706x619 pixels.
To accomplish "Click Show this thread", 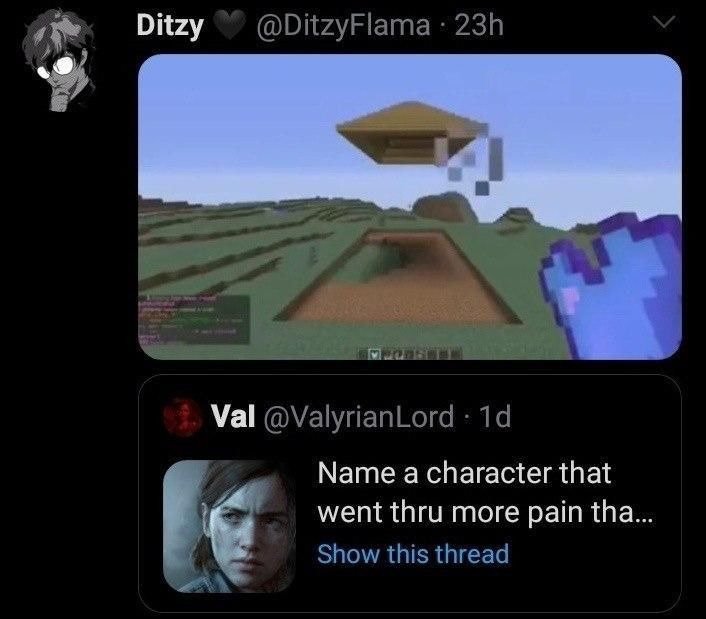I will 412,553.
